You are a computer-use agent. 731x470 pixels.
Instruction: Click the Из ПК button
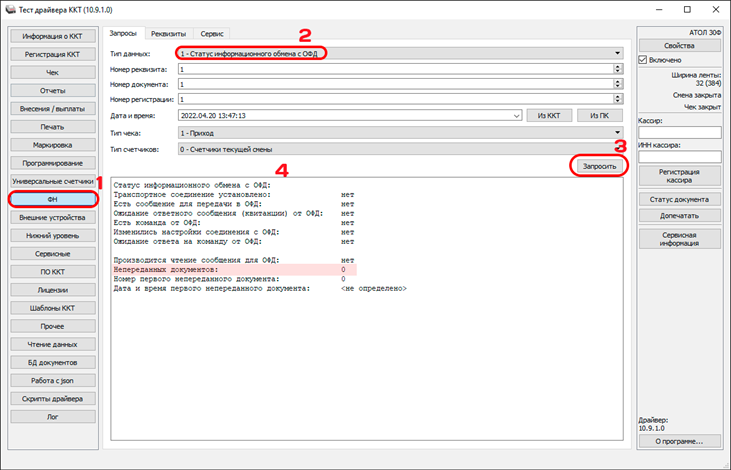599,116
